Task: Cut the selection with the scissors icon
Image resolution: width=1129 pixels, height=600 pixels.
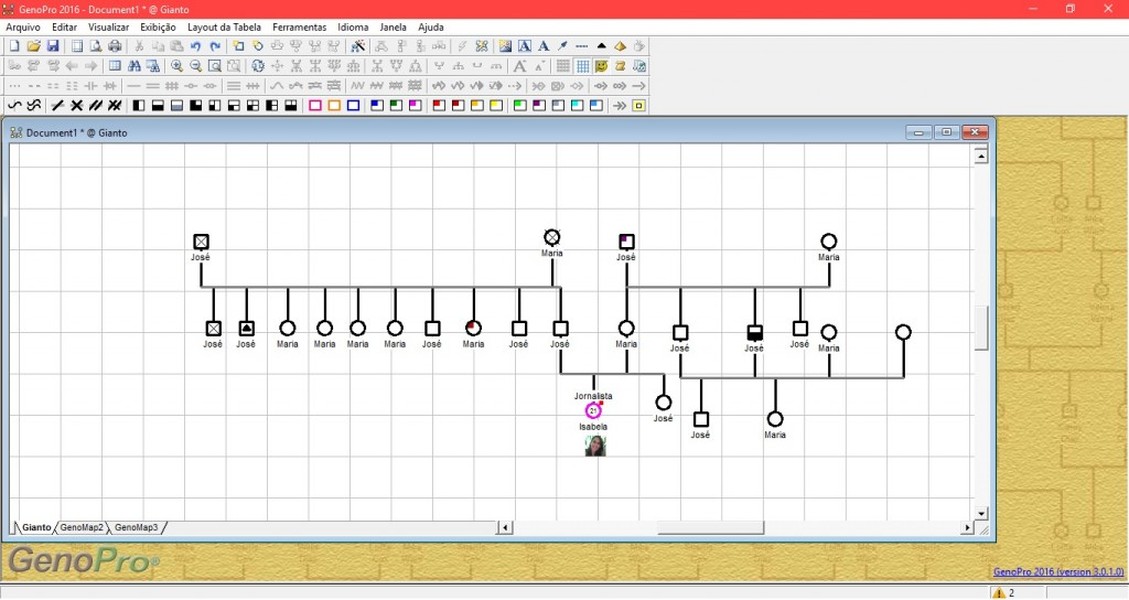Action: (x=138, y=46)
